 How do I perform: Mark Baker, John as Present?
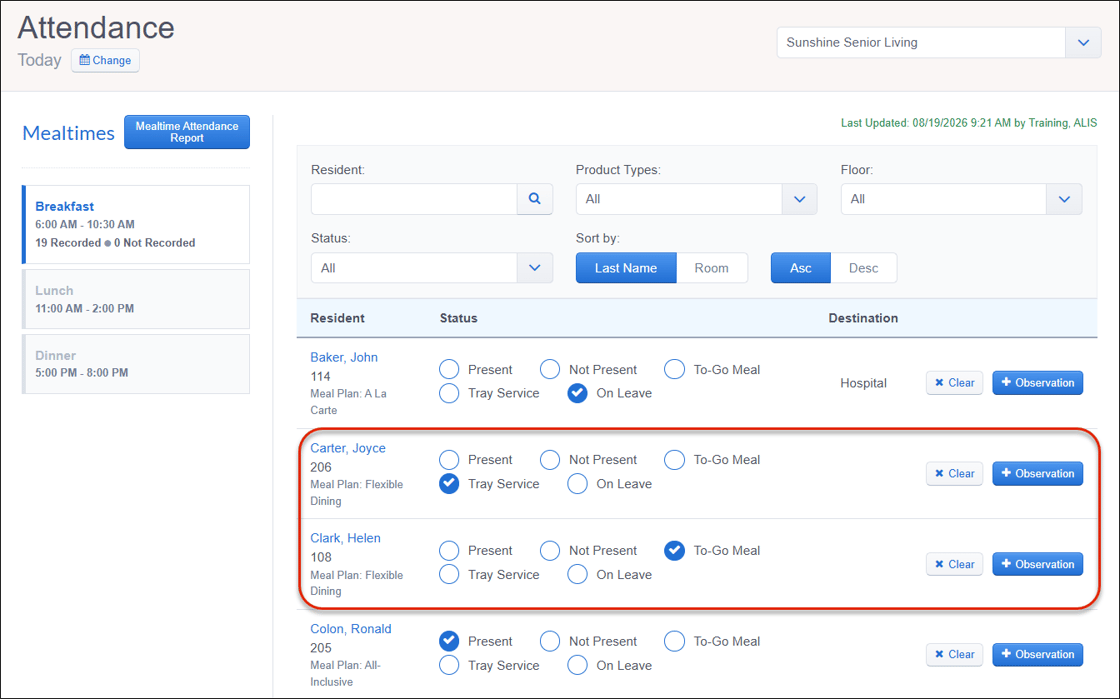[449, 369]
